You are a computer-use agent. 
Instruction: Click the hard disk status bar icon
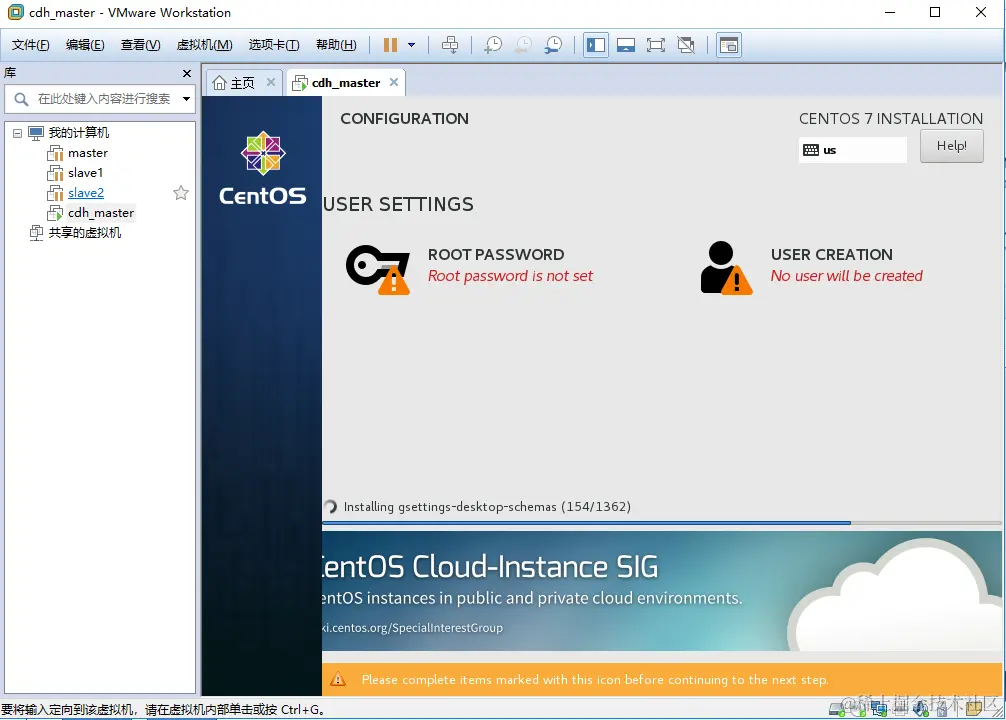837,709
